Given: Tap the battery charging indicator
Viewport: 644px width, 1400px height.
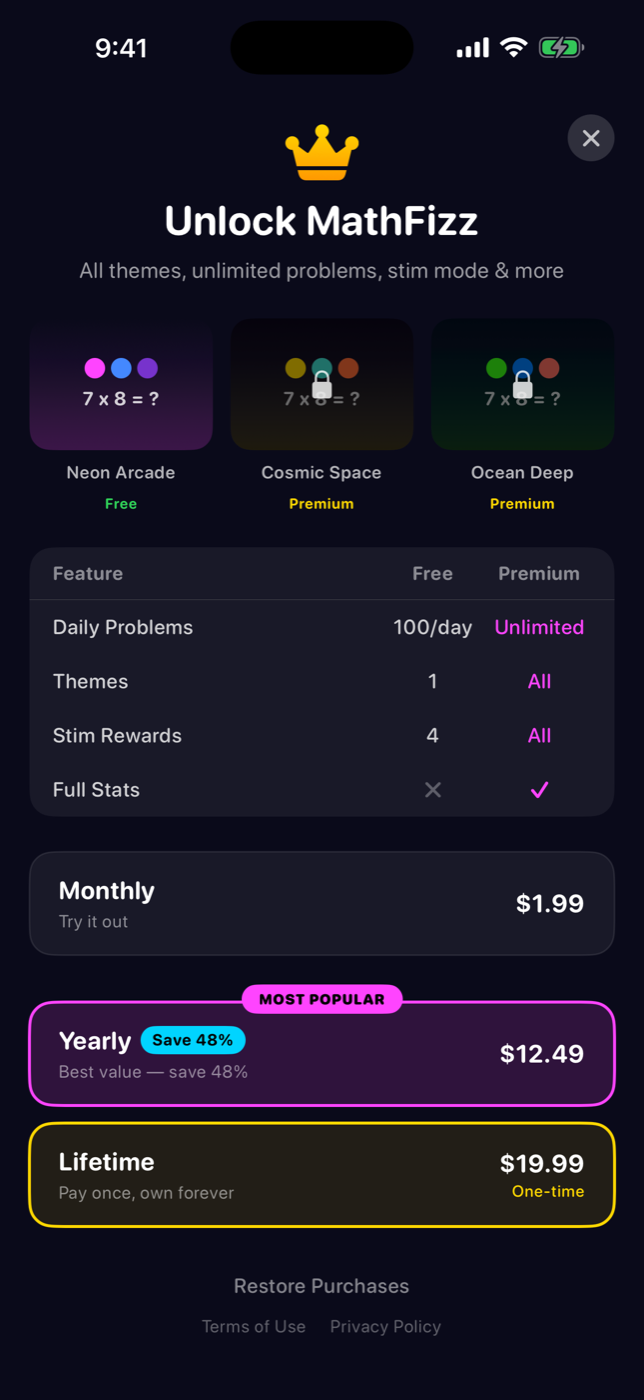Looking at the screenshot, I should tap(560, 46).
